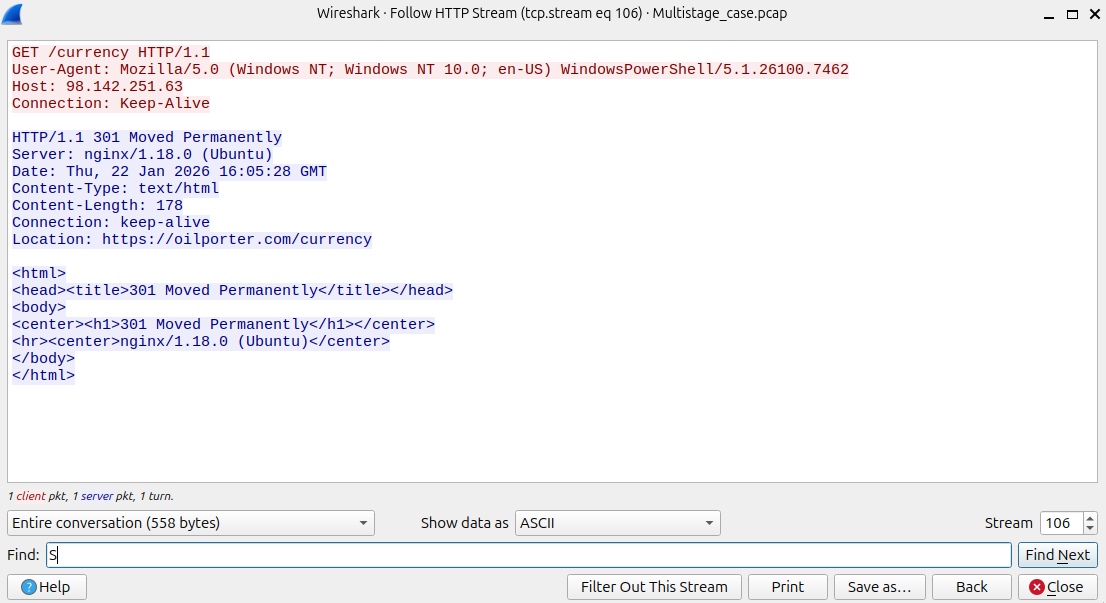Click the "Content-Length: 178" line
Screen dimensions: 1106x603
tap(97, 205)
